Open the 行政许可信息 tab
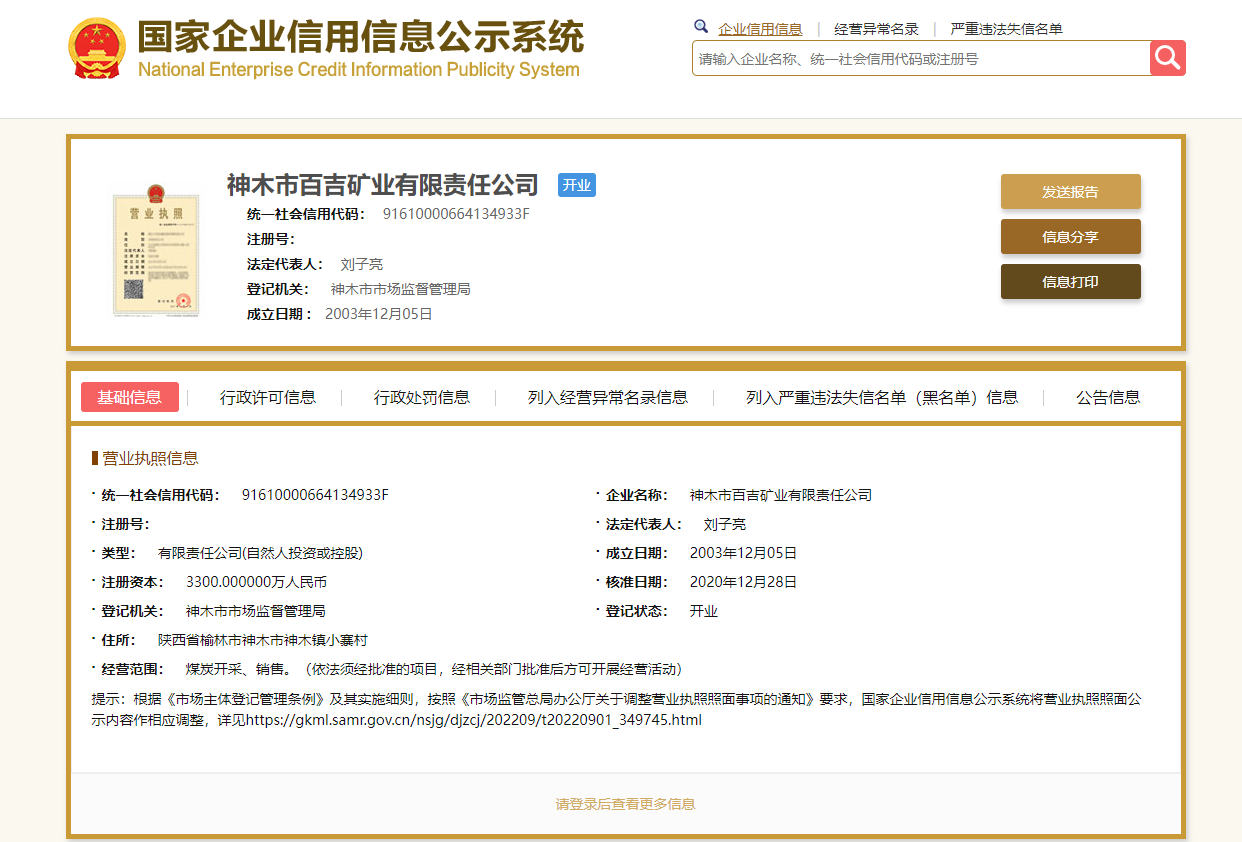The image size is (1242, 842). point(268,397)
